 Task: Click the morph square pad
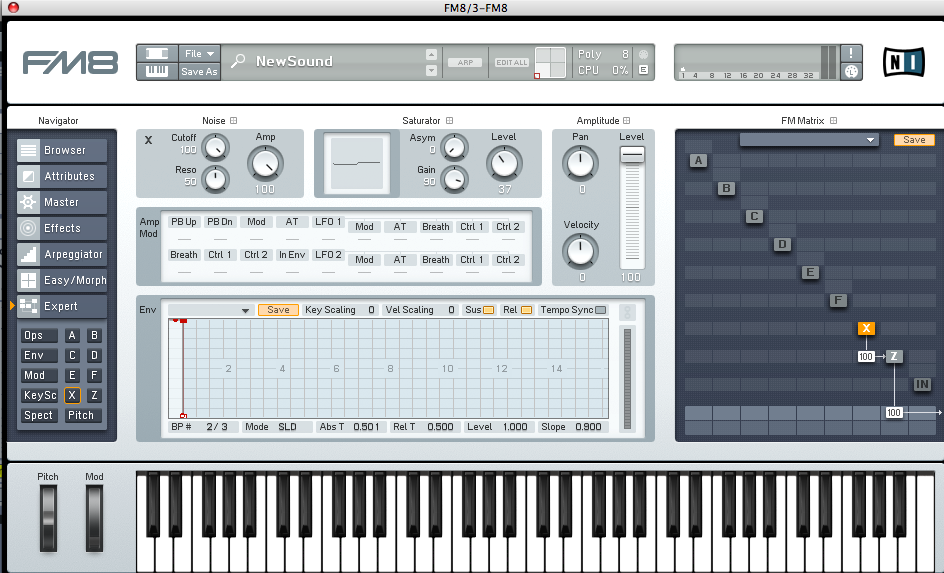550,63
